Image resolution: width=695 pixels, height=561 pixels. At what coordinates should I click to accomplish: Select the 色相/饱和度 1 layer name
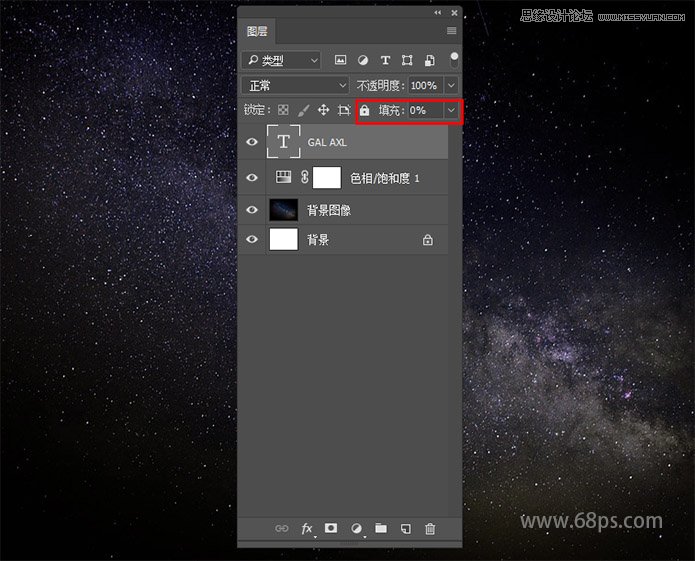tap(385, 178)
